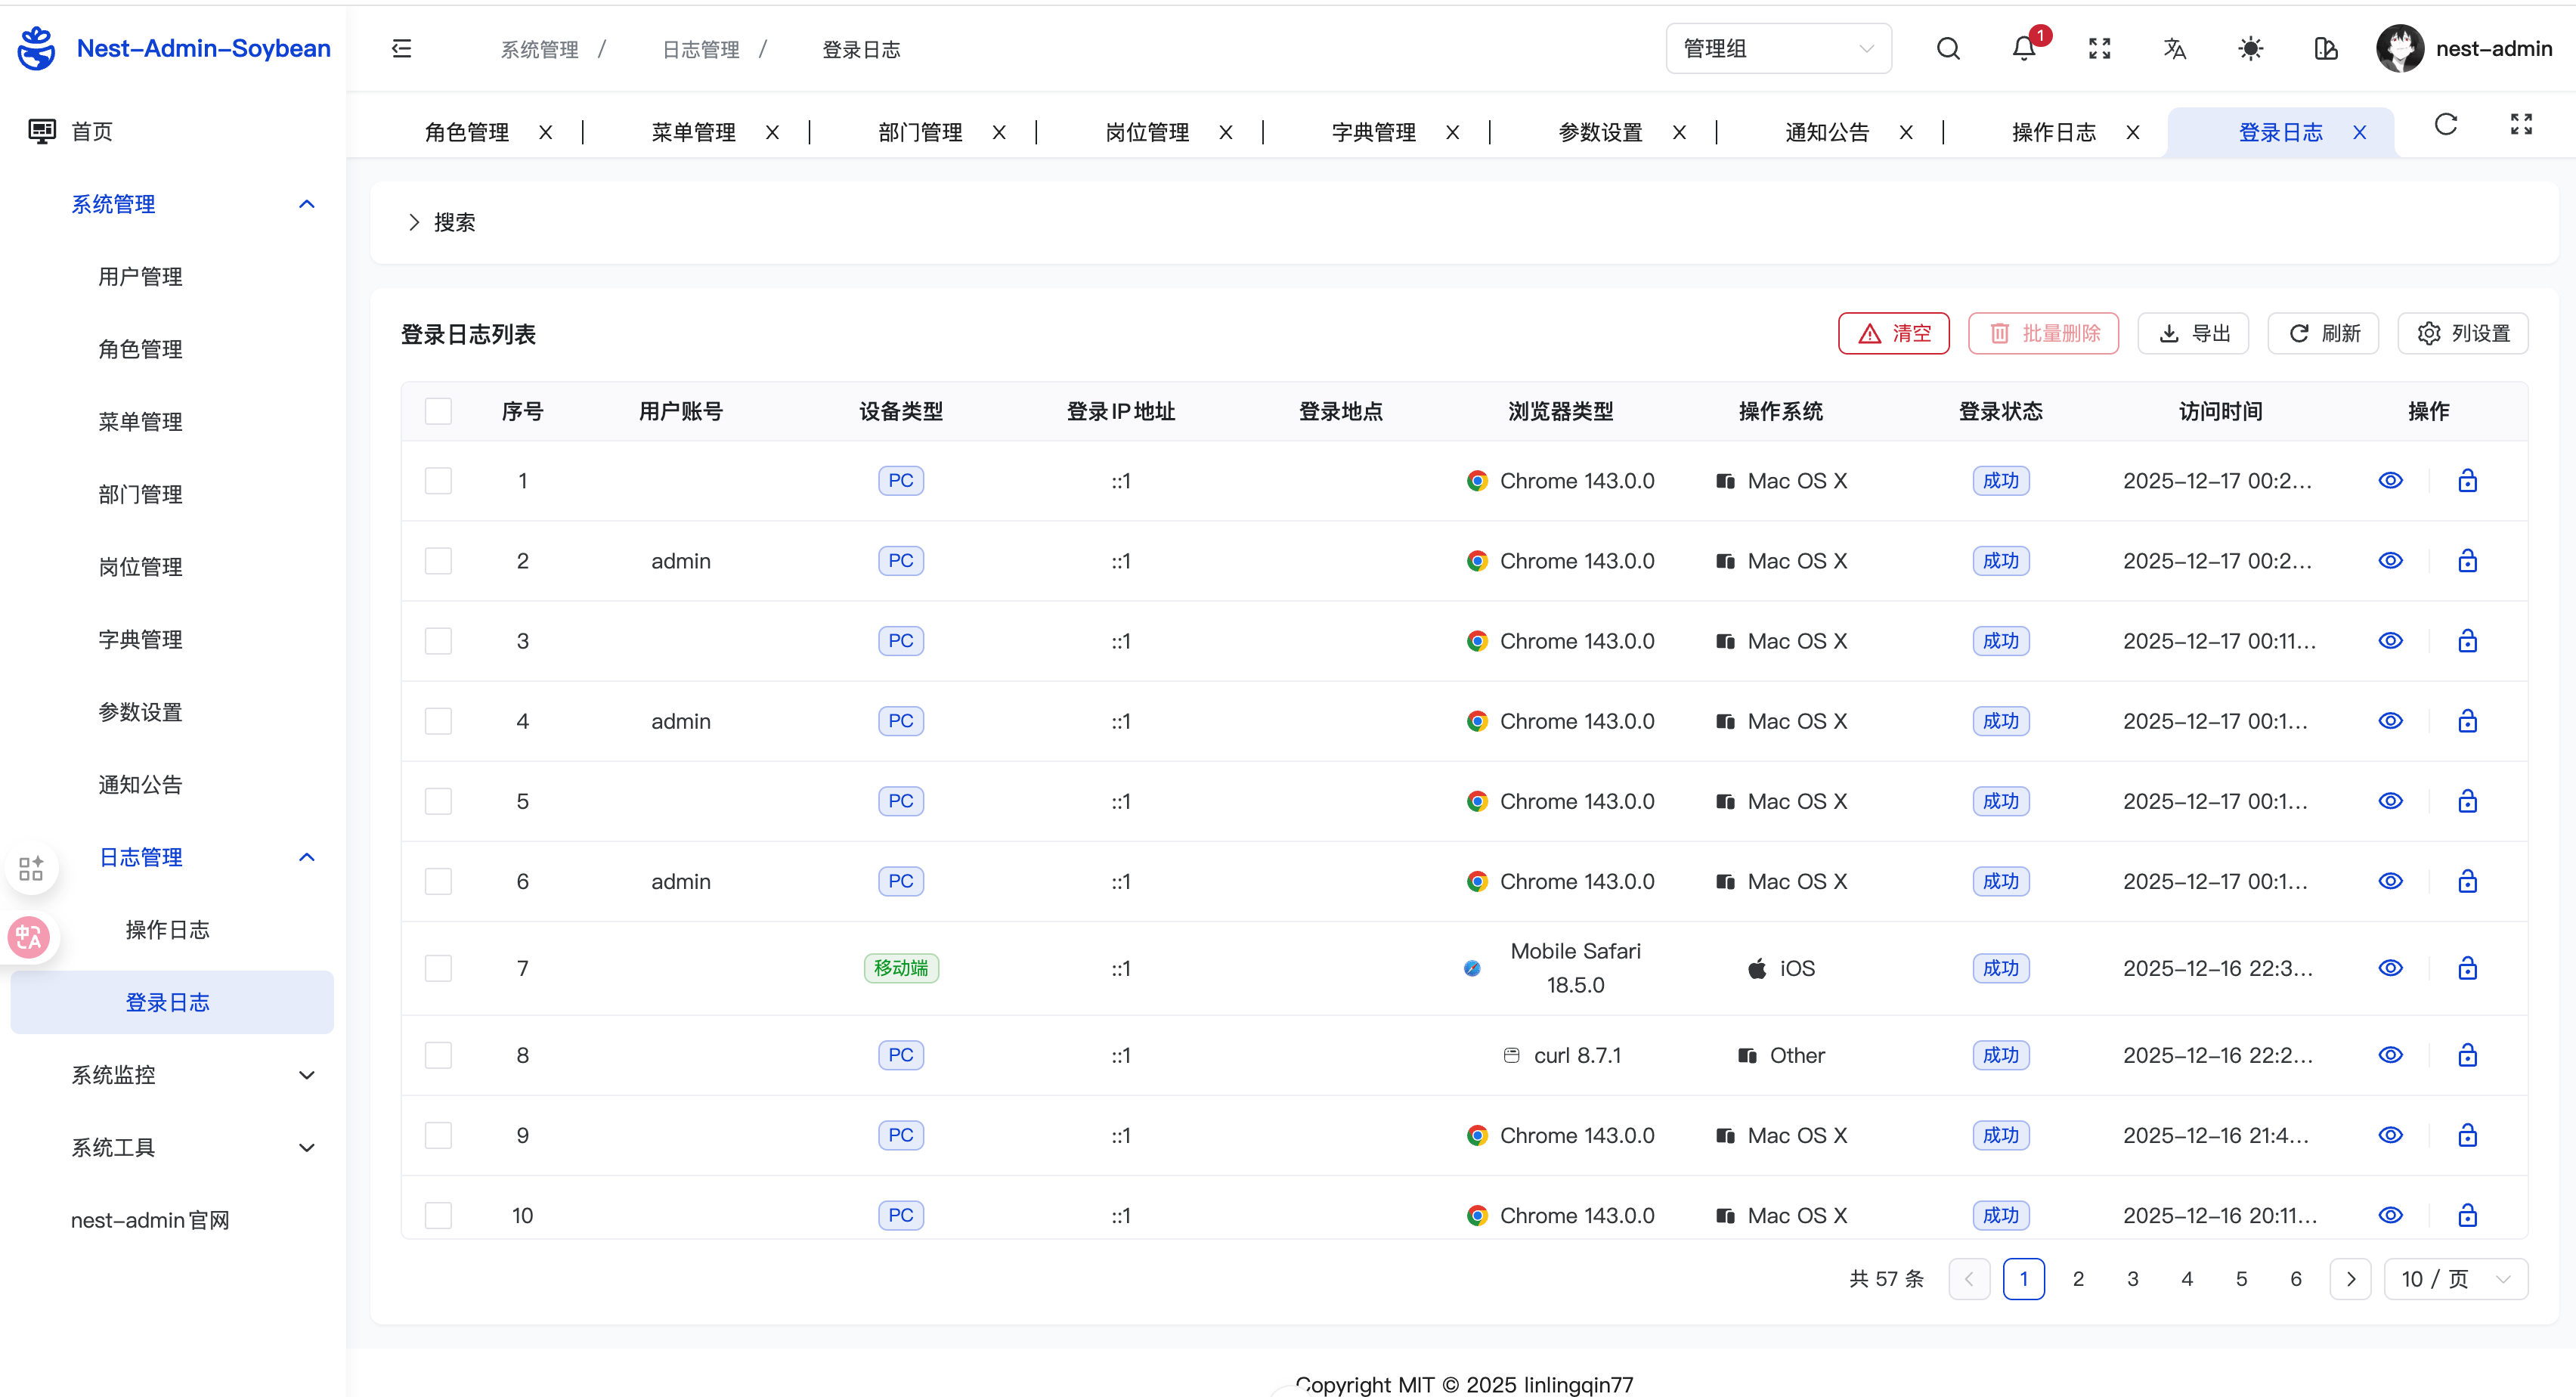Open 用户管理 in the sidebar

click(x=140, y=276)
